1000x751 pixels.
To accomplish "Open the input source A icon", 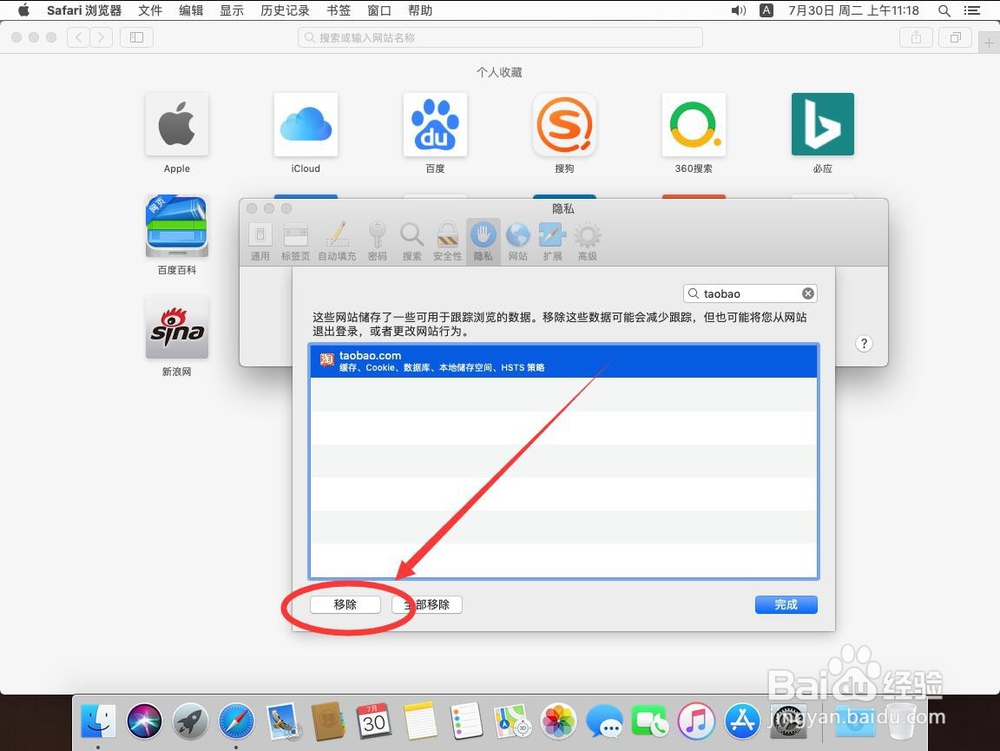I will coord(767,10).
